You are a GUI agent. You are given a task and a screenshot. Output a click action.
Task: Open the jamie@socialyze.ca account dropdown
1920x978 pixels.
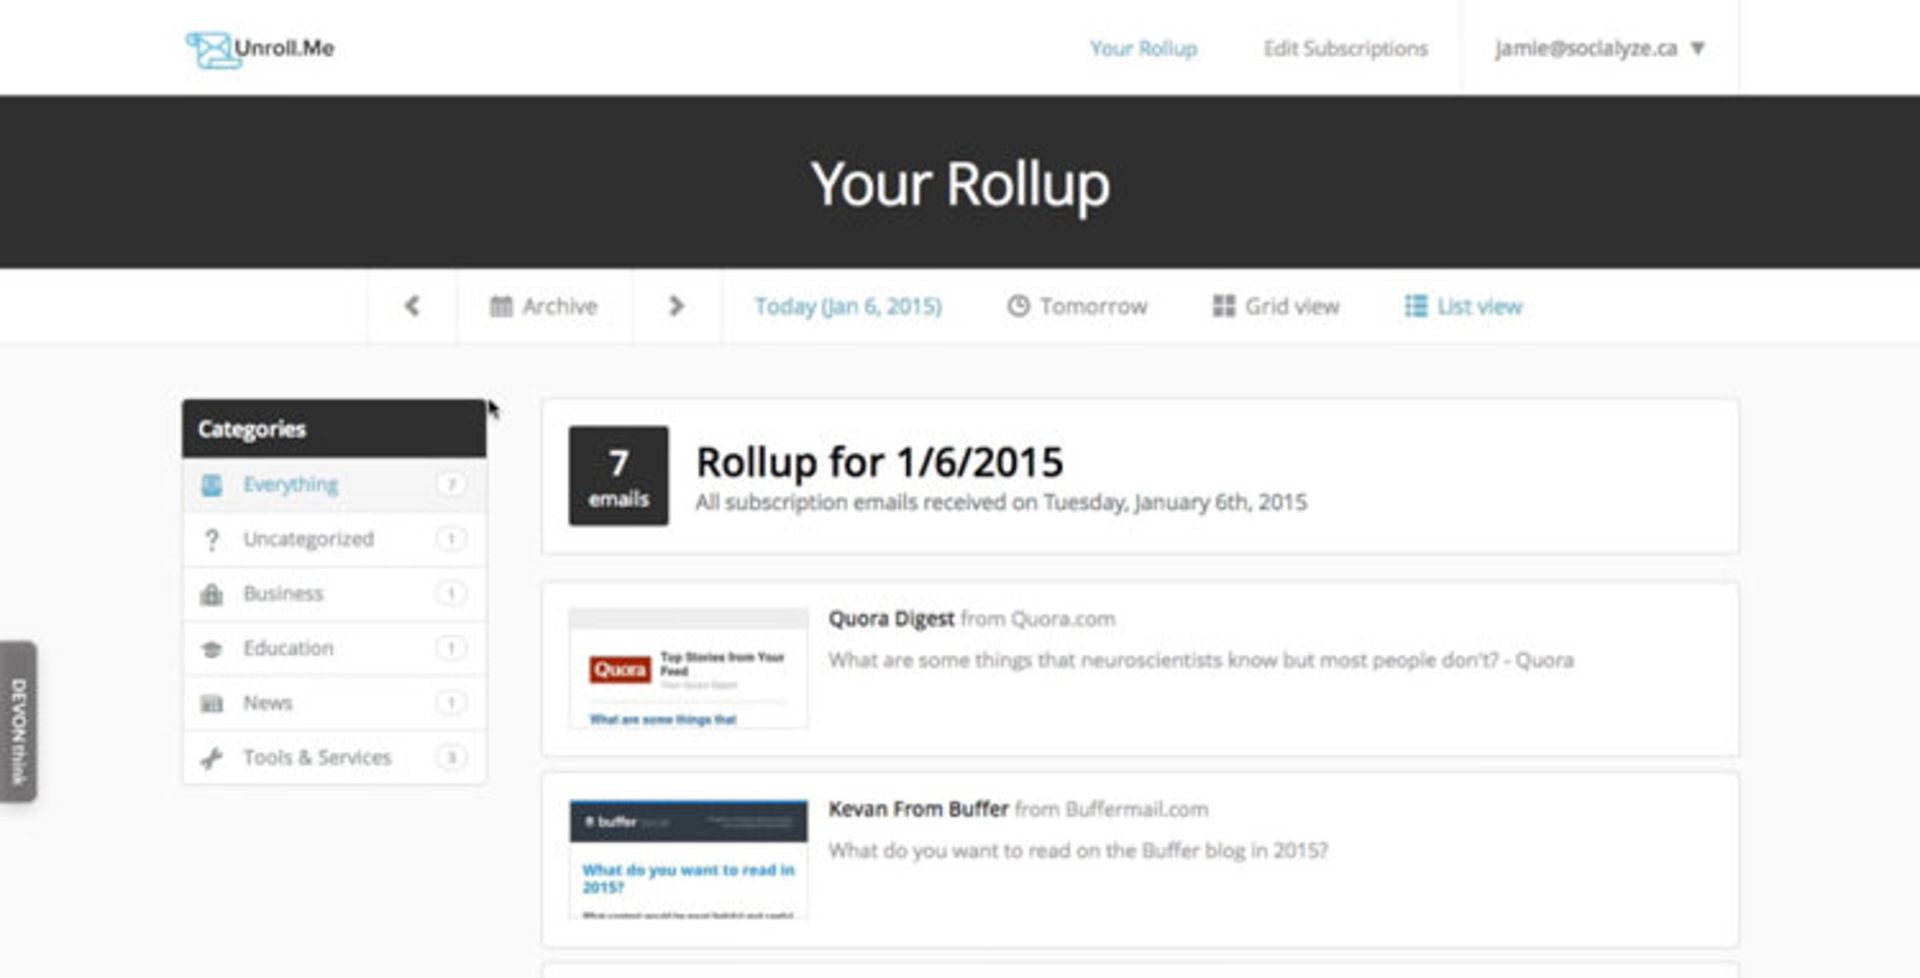pos(1599,48)
